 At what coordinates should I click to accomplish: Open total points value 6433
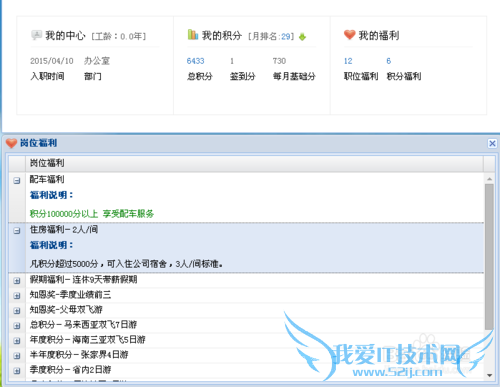195,61
